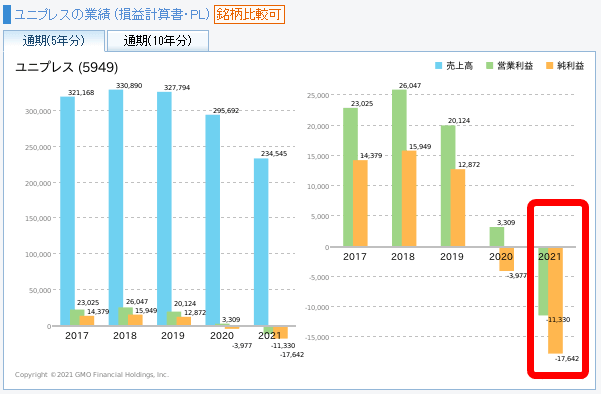Viewport: 601px width, 394px height.
Task: Click the copyright GMO Financial Holdings text
Action: [x=92, y=374]
